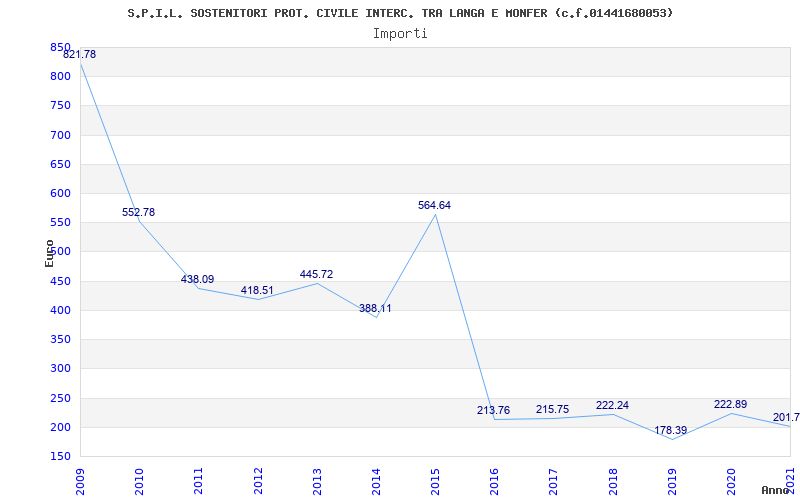Select the 200 y-axis tick label
This screenshot has width=800, height=500.
(60, 427)
